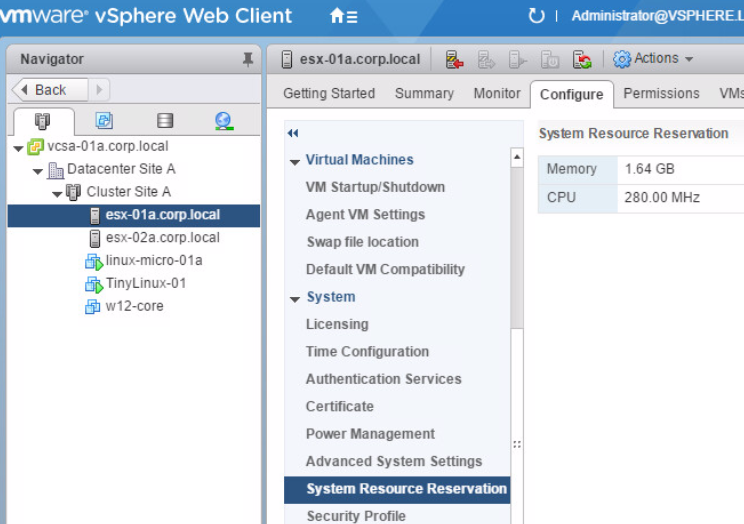Screen dimensions: 744x524
Task: Open the home menu icon
Action: [x=343, y=17]
